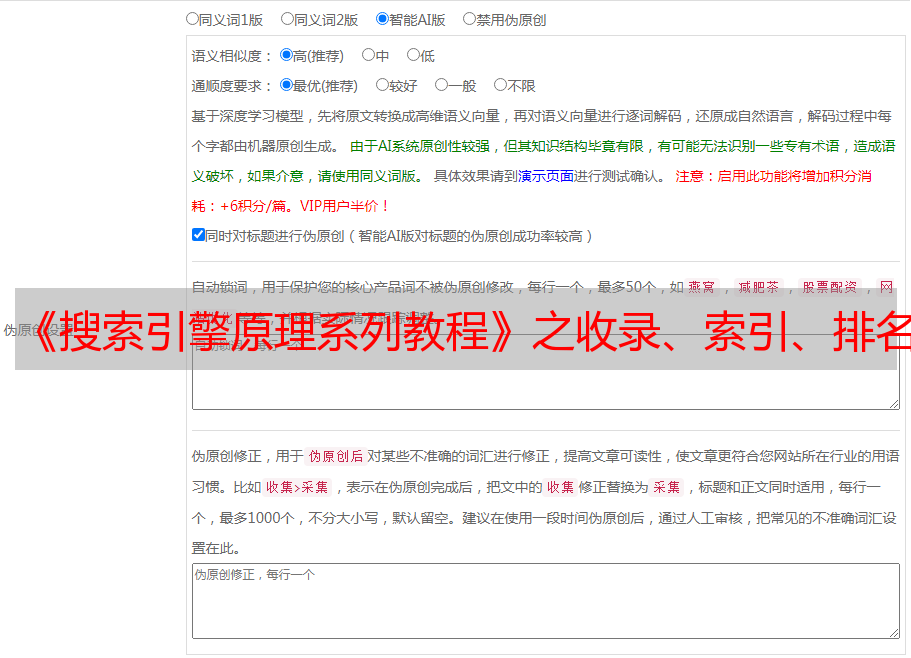The image size is (911, 658).
Task: Set 语义相似度 to 低
Action: 413,55
